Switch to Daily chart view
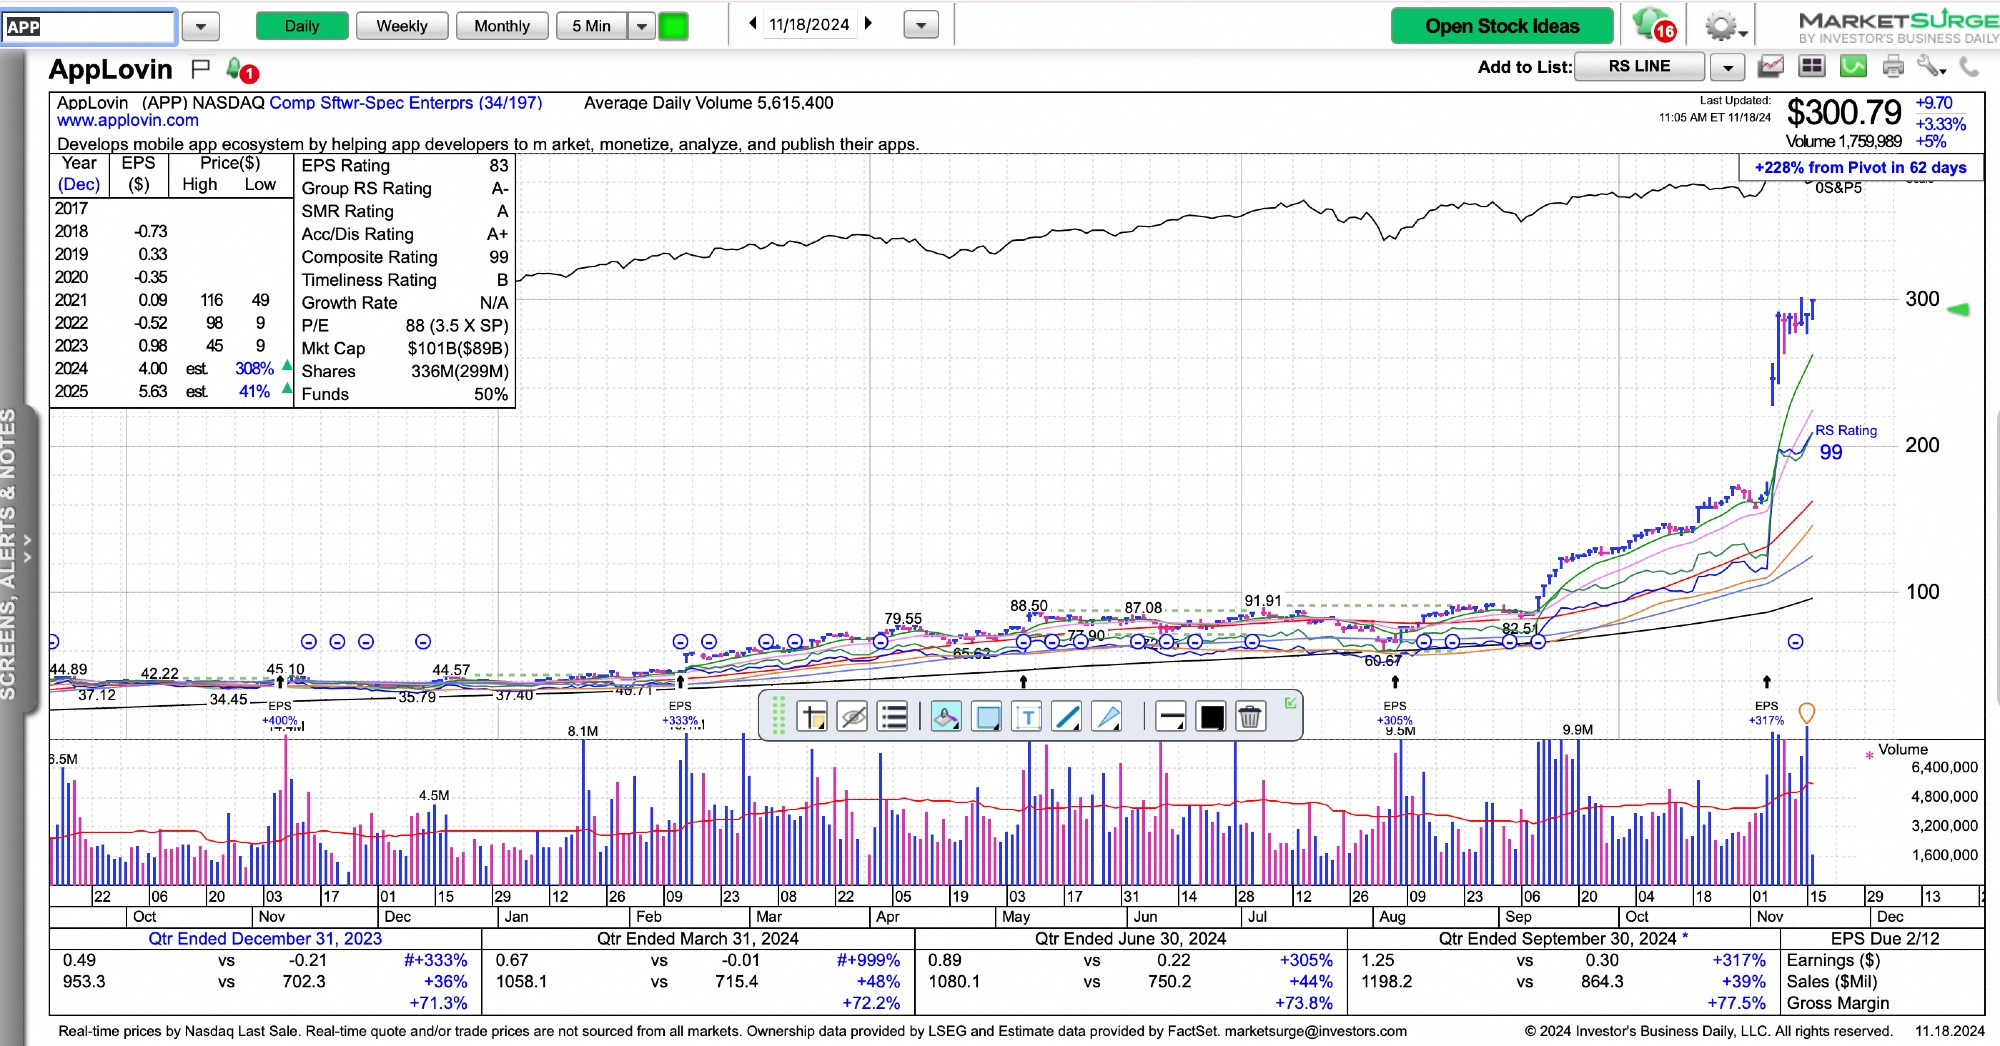 click(302, 26)
